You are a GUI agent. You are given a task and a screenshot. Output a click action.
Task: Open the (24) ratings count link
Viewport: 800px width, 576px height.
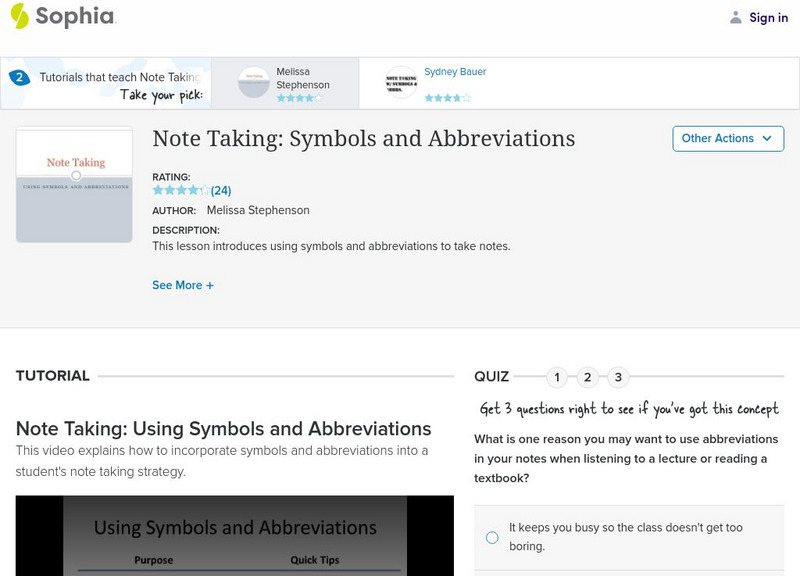pos(221,190)
